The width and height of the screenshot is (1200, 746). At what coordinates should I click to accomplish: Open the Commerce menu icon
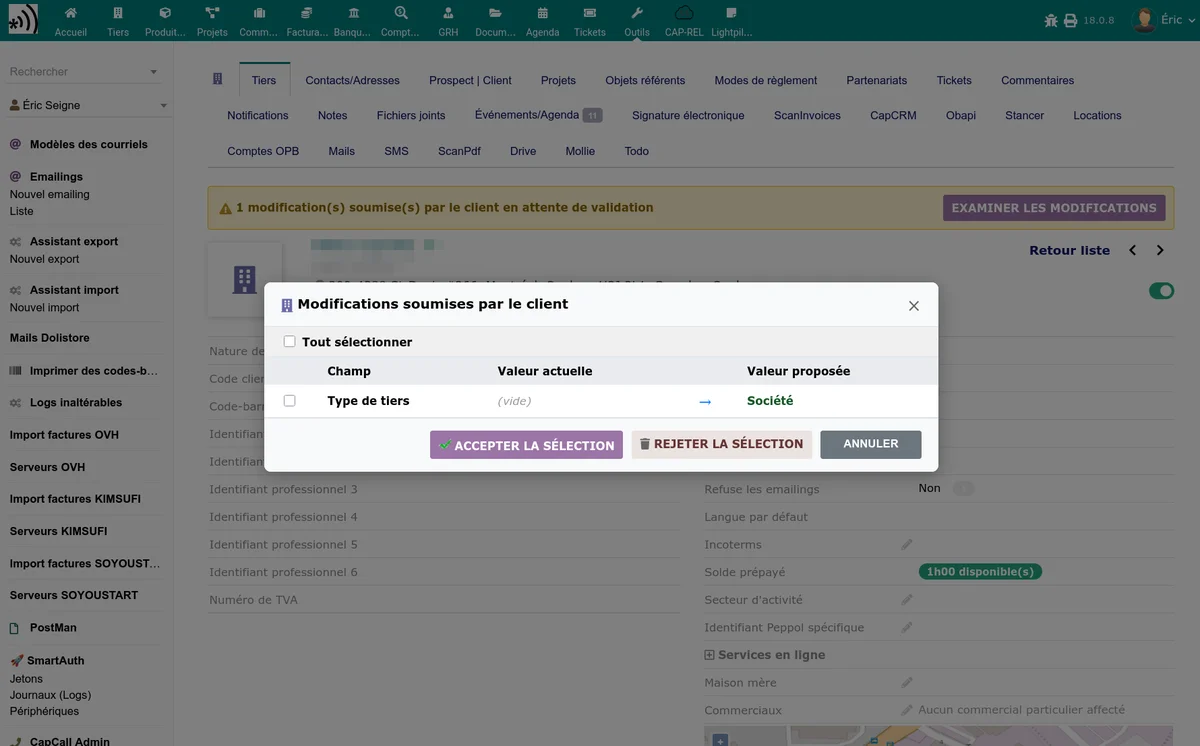tap(259, 13)
